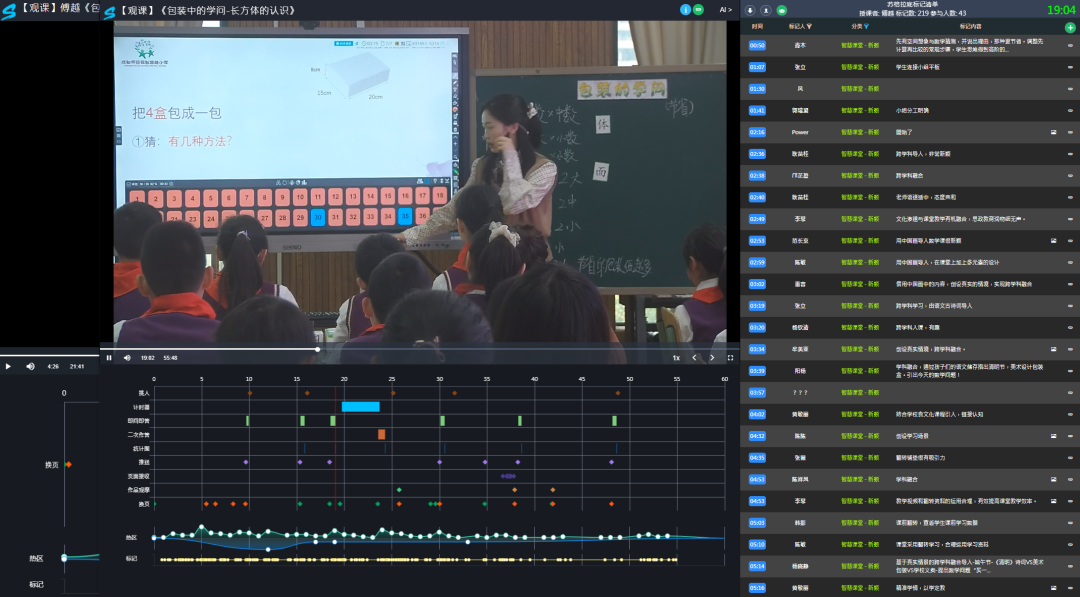This screenshot has width=1080, height=597.
Task: Pause the classroom video playback
Action: point(109,357)
